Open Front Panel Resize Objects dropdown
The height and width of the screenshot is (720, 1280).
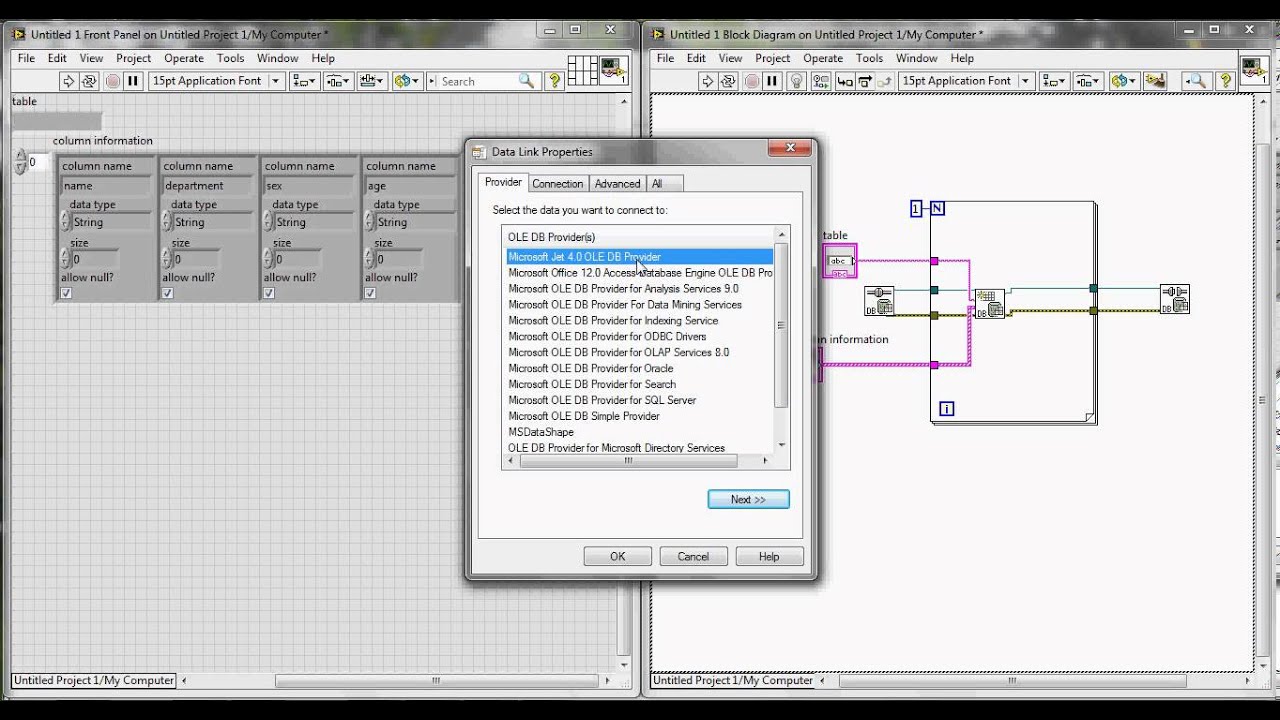click(x=373, y=81)
